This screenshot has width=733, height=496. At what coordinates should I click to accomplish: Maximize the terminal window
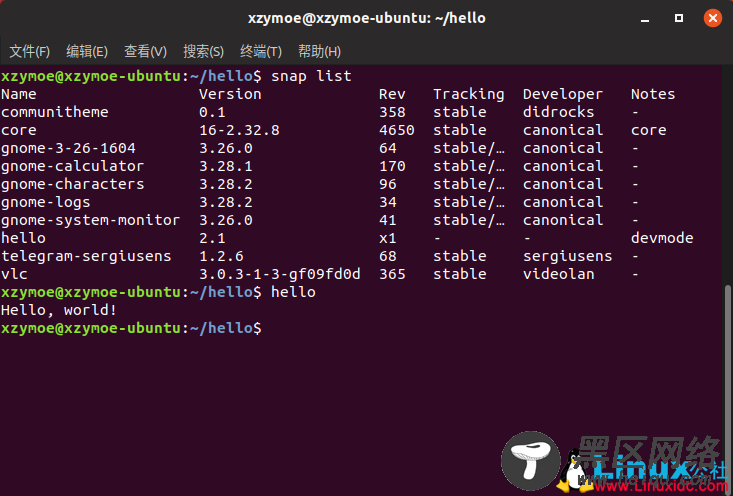point(679,18)
